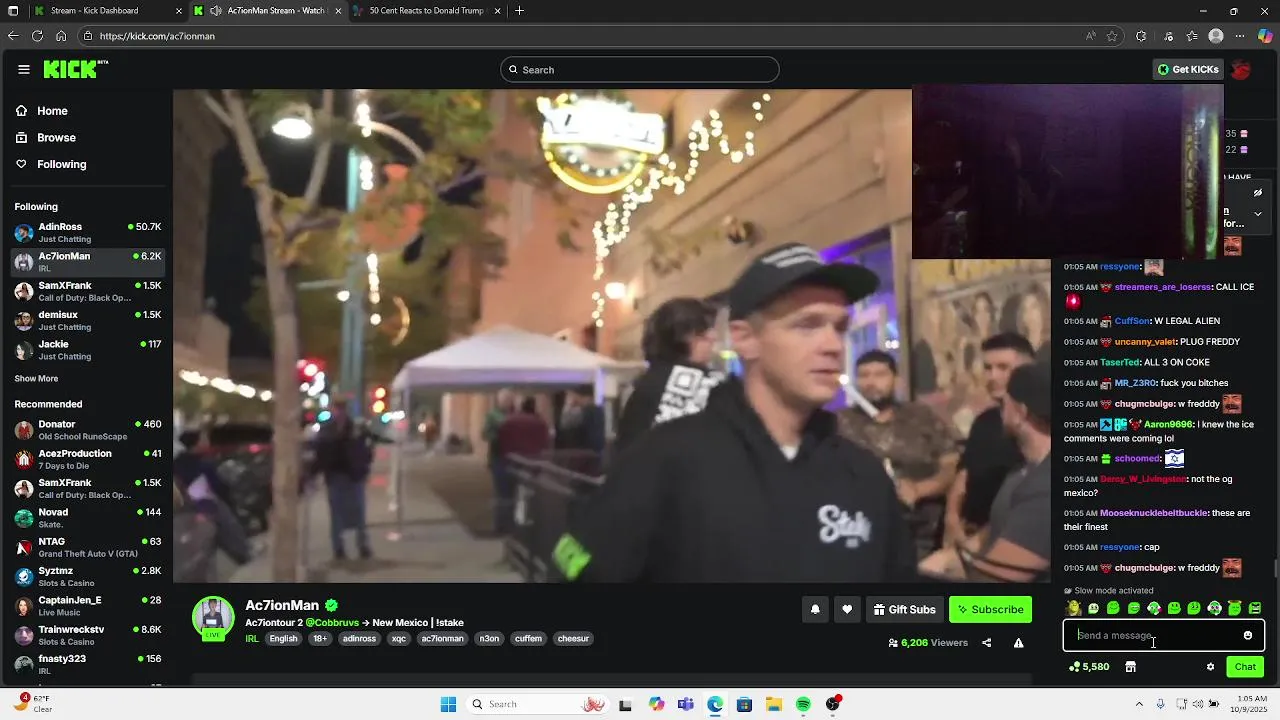The height and width of the screenshot is (720, 1280).
Task: Open the channel points shop icon
Action: click(x=1130, y=667)
